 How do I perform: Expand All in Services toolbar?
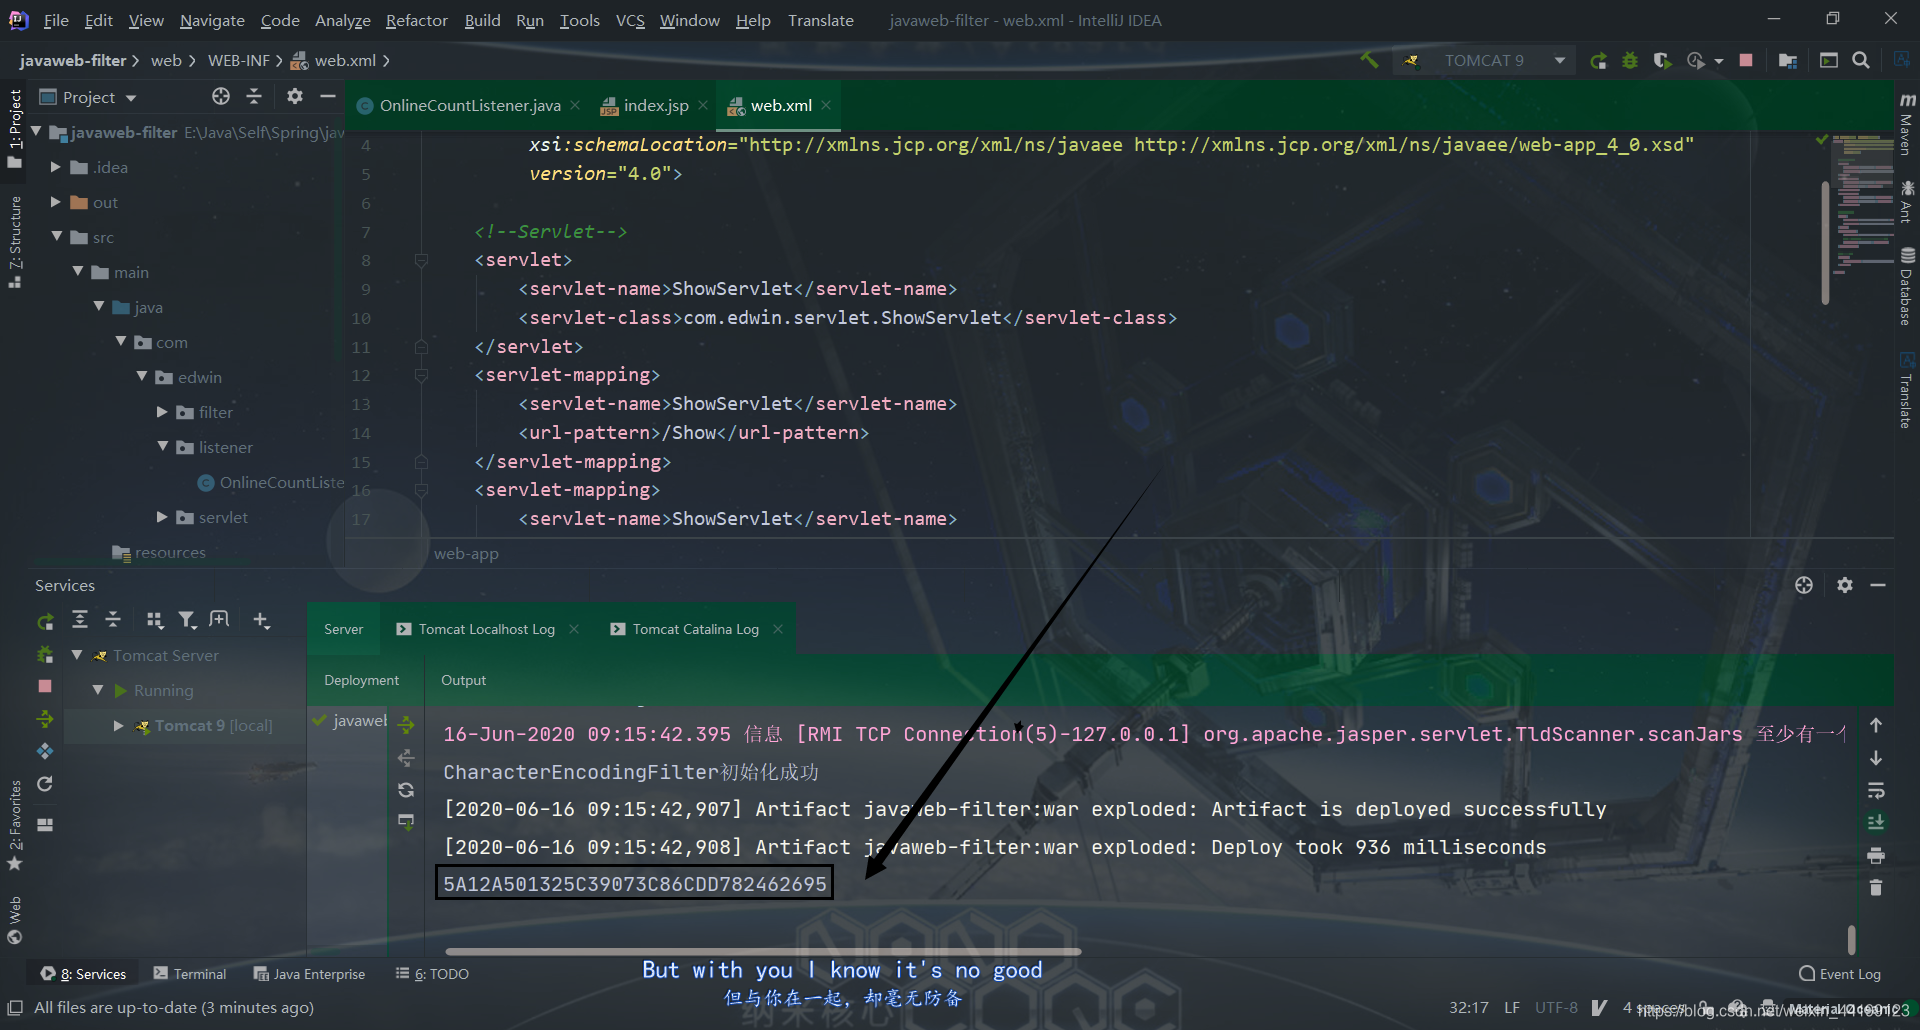click(x=80, y=620)
